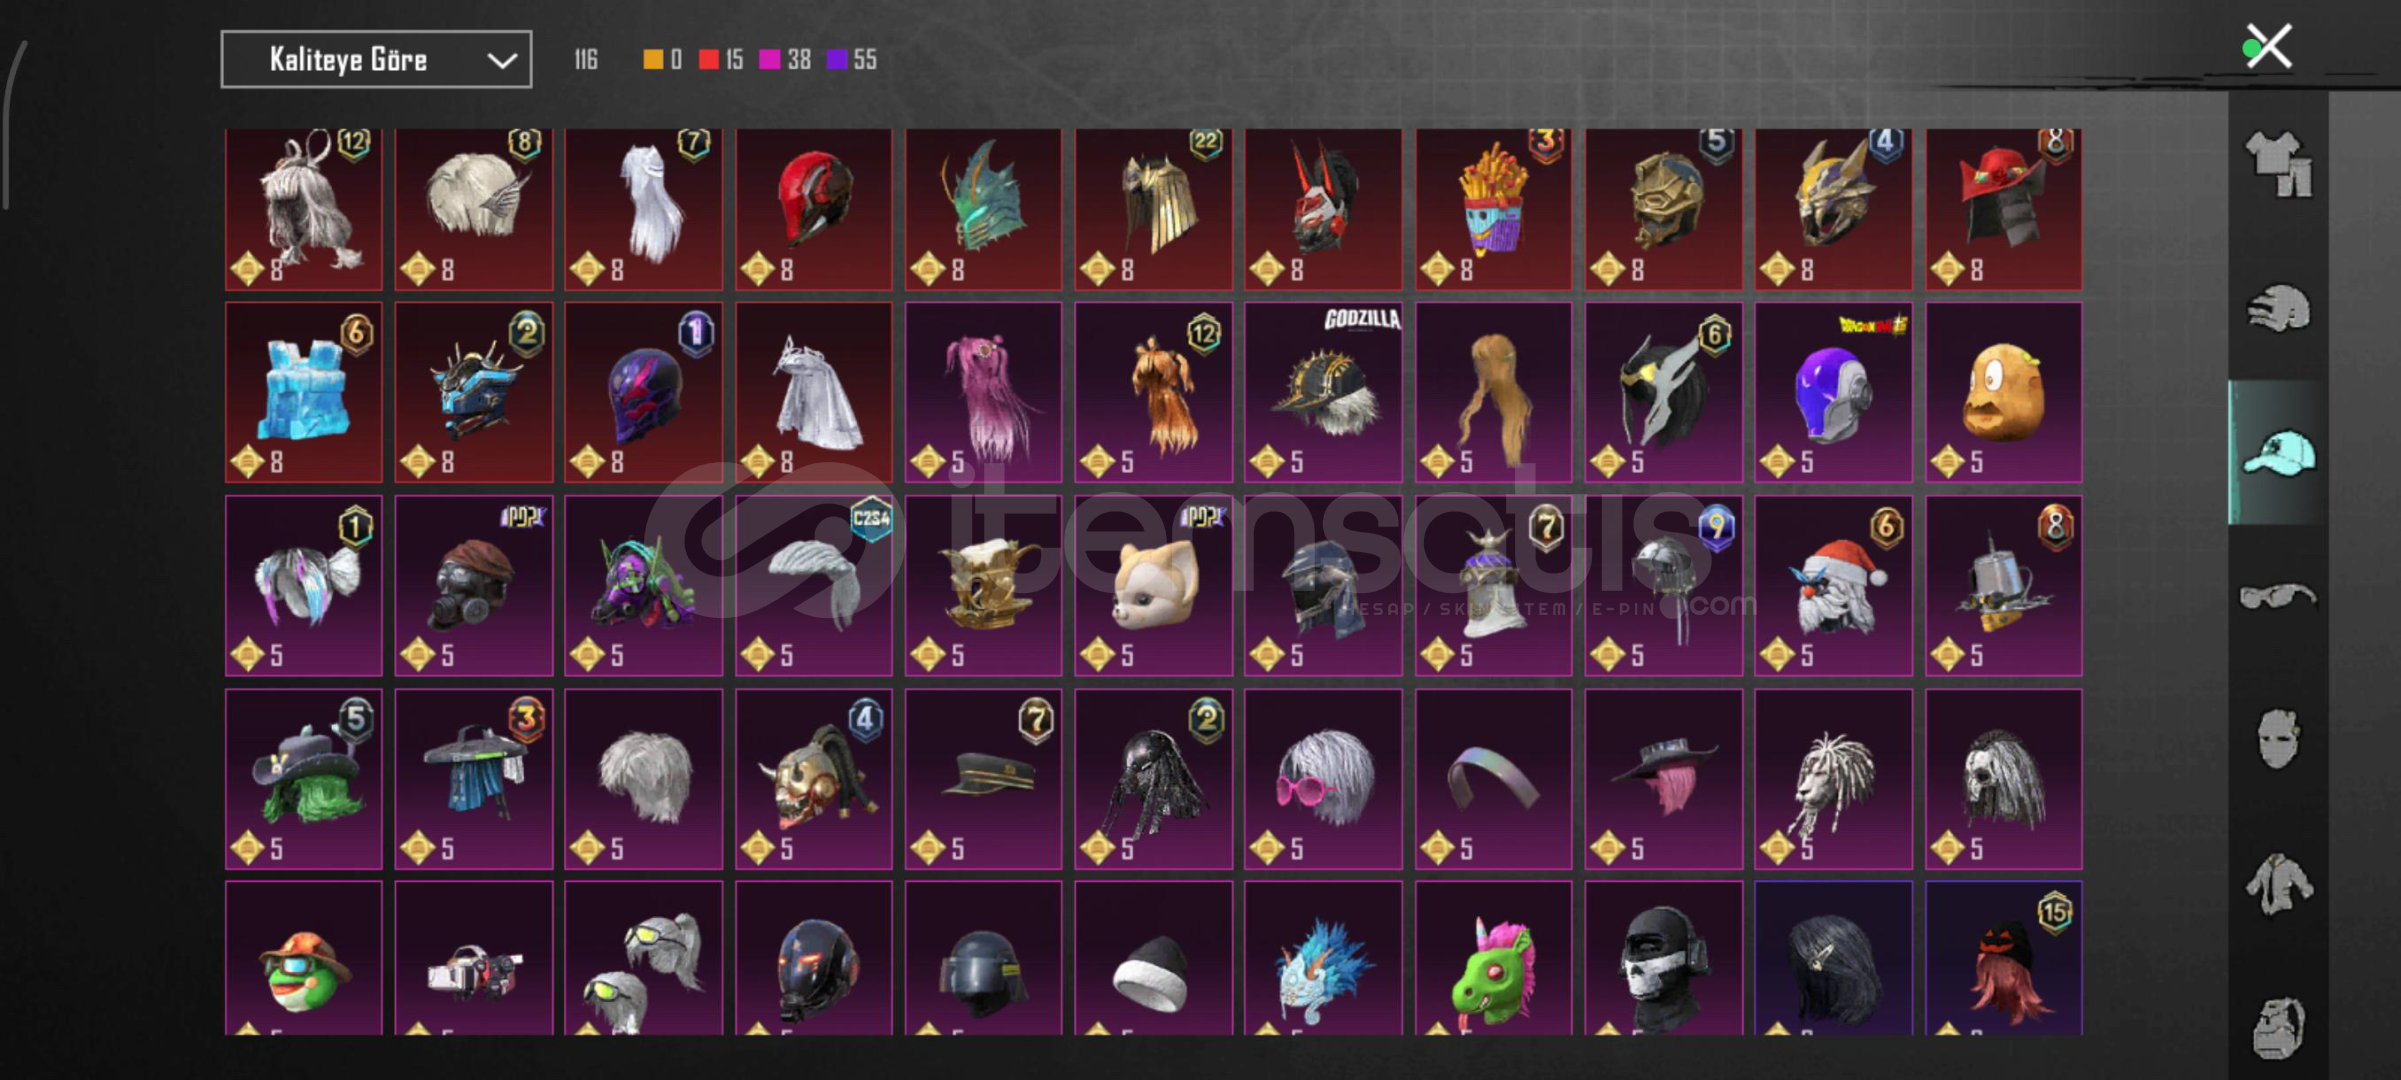The height and width of the screenshot is (1080, 2401).
Task: Select the Santa hat beard item
Action: click(1833, 585)
